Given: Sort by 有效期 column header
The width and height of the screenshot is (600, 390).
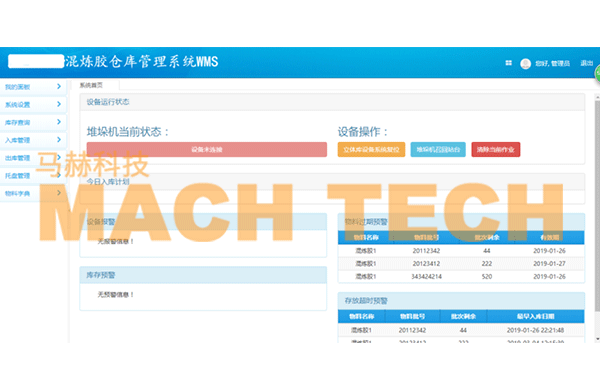Looking at the screenshot, I should pos(549,237).
